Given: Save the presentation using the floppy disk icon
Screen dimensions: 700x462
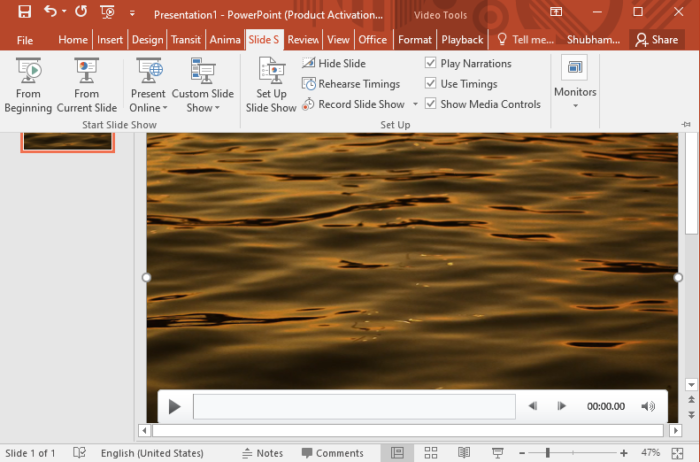Looking at the screenshot, I should click(24, 12).
